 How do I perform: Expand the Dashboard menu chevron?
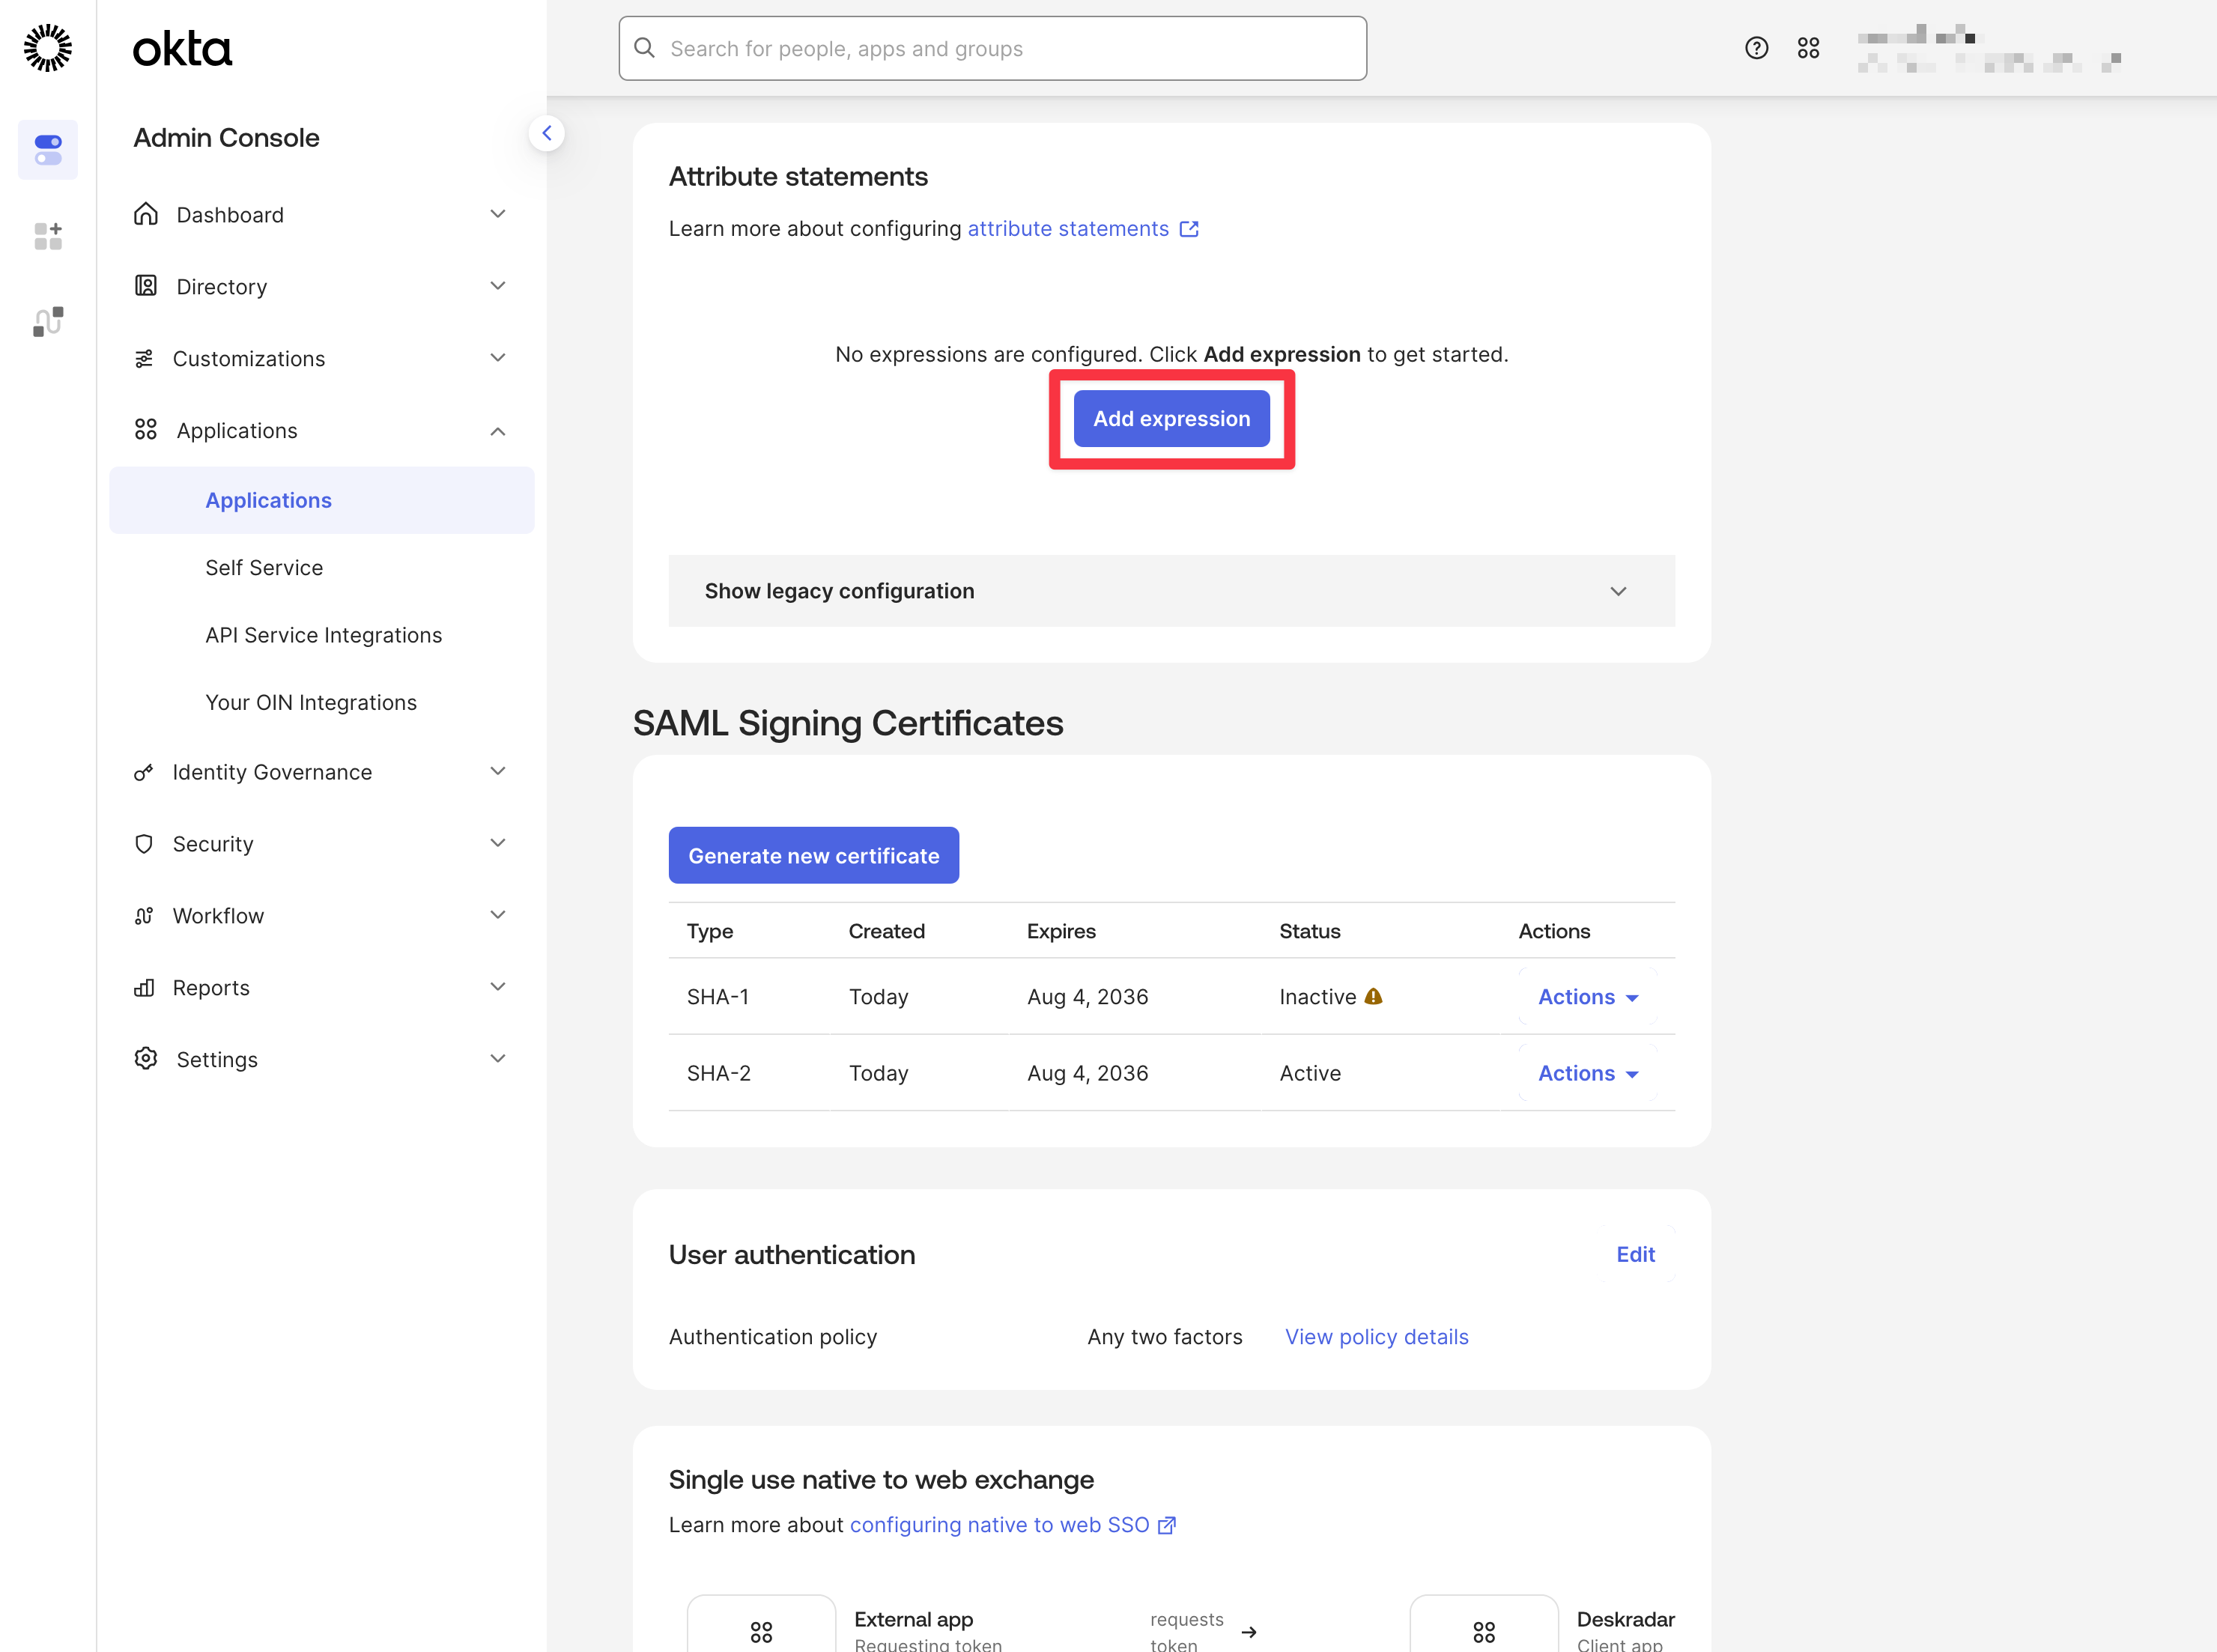pyautogui.click(x=498, y=214)
